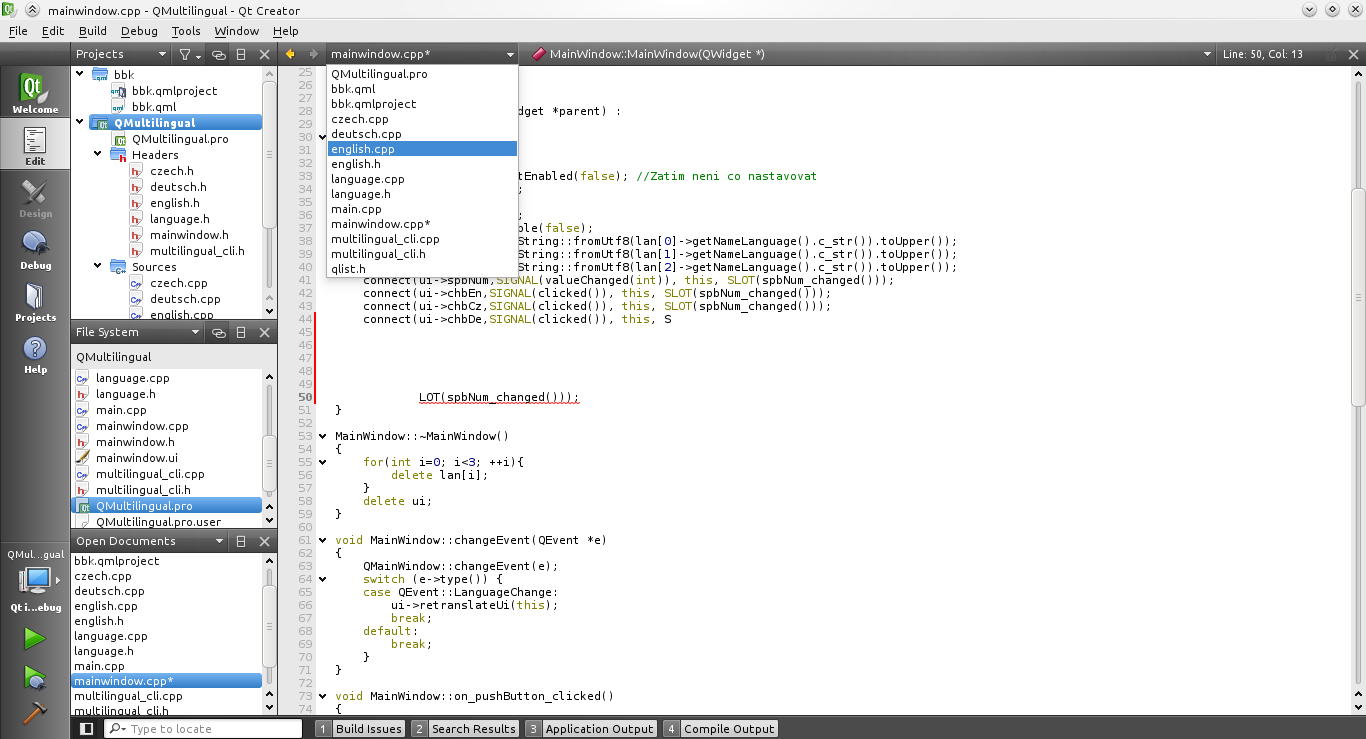Choose QMultilingual.pro in the dropdown list

(x=422, y=74)
